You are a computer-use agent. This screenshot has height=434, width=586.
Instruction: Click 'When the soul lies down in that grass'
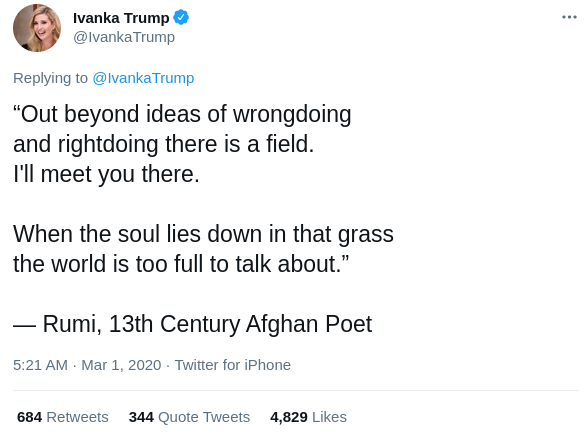[203, 234]
